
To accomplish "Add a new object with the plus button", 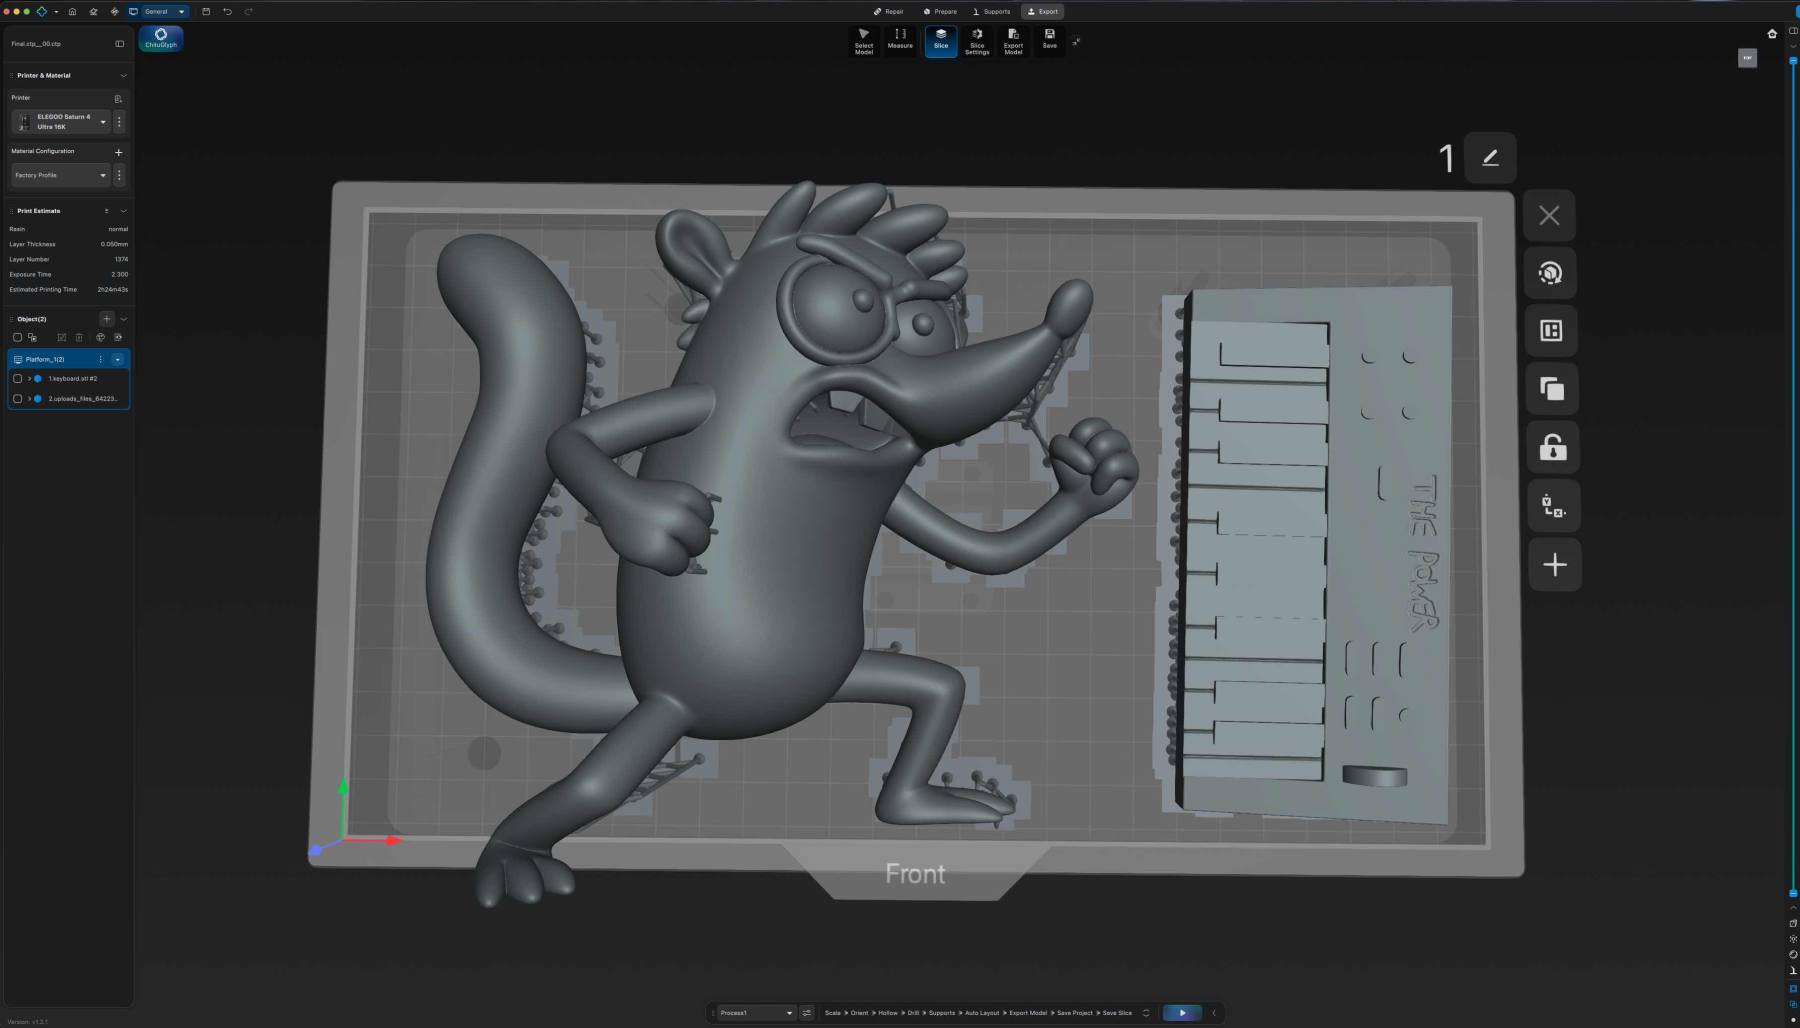I will 107,319.
